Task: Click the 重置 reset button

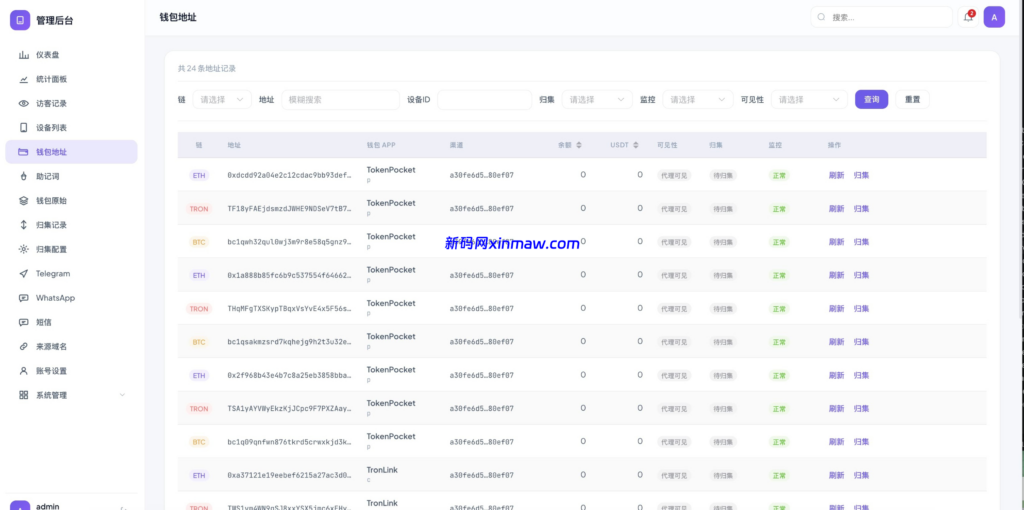Action: pos(912,100)
